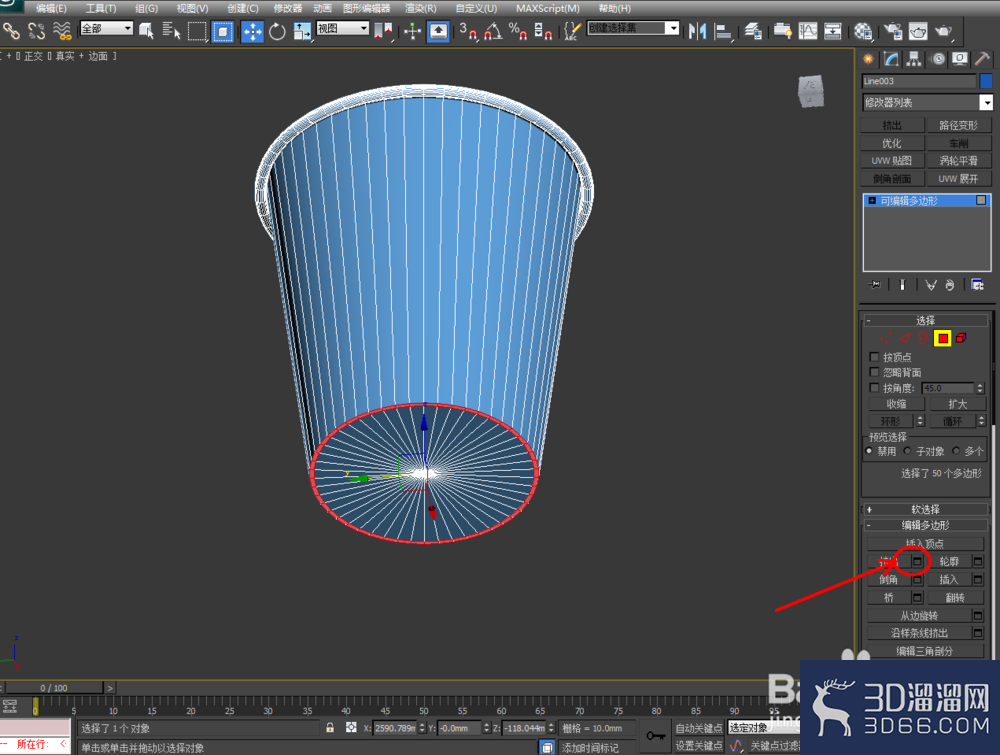Expand the 软选择 rollout
This screenshot has height=755, width=1000.
pyautogui.click(x=926, y=509)
